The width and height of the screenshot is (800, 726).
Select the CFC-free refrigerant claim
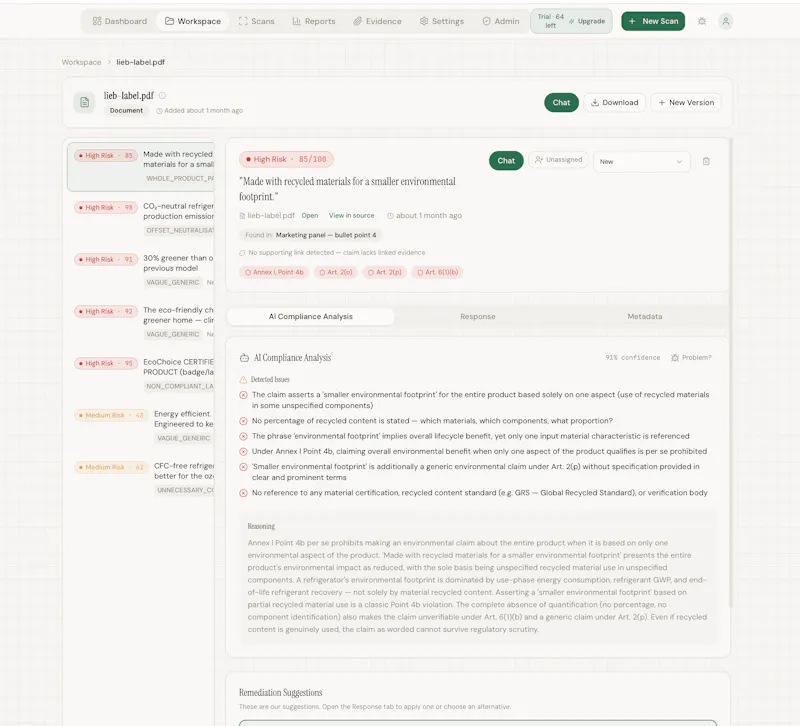(141, 479)
